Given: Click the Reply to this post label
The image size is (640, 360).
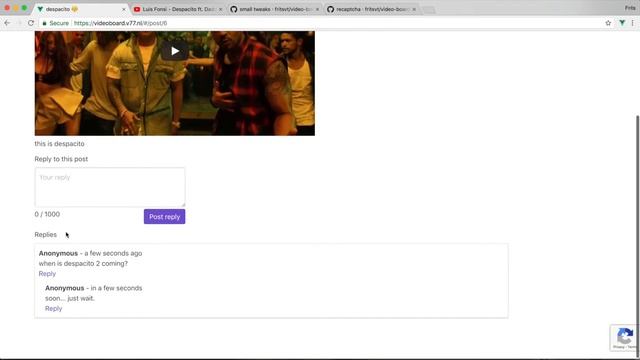Looking at the screenshot, I should 61,159.
